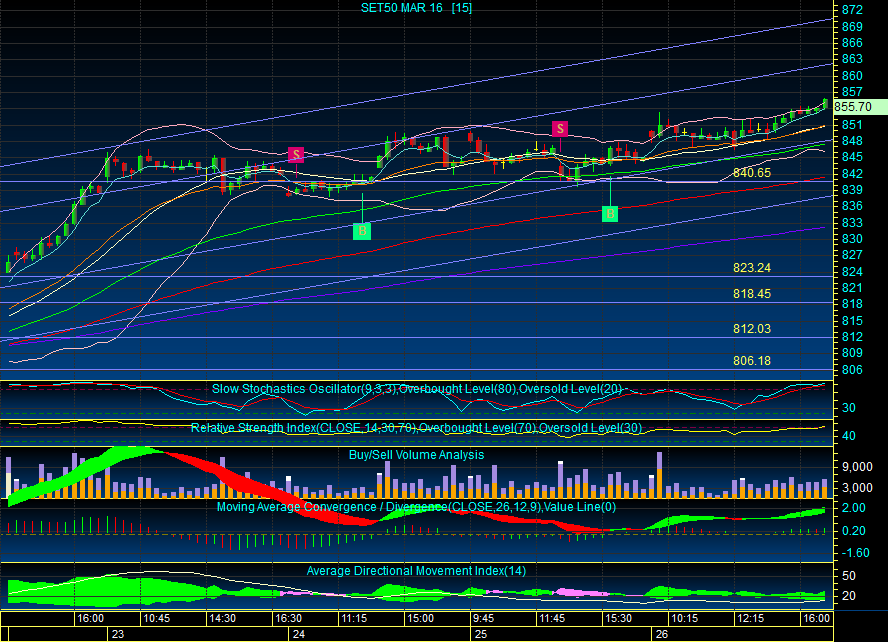Click the 836 value on the price scale
This screenshot has width=888, height=642.
852,206
